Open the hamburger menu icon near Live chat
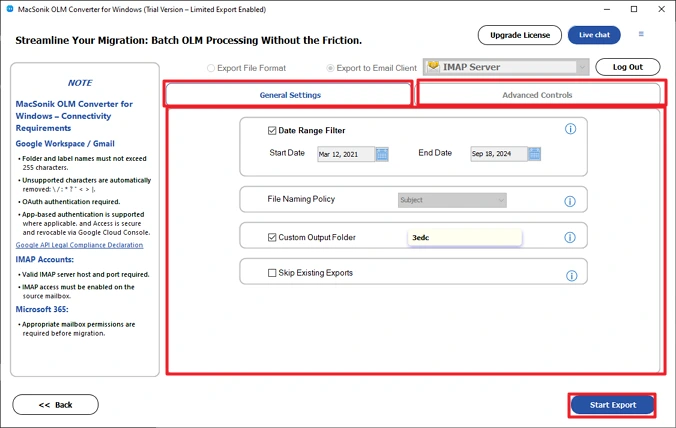Viewport: 676px width, 428px height. (x=641, y=34)
